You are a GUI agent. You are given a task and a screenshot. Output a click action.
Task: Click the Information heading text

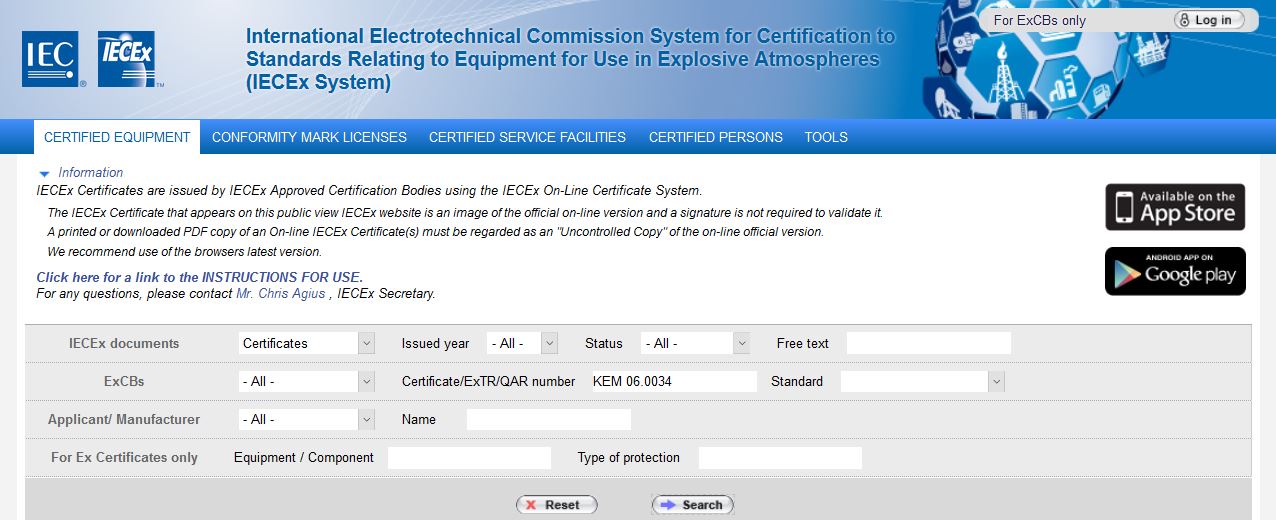[91, 173]
